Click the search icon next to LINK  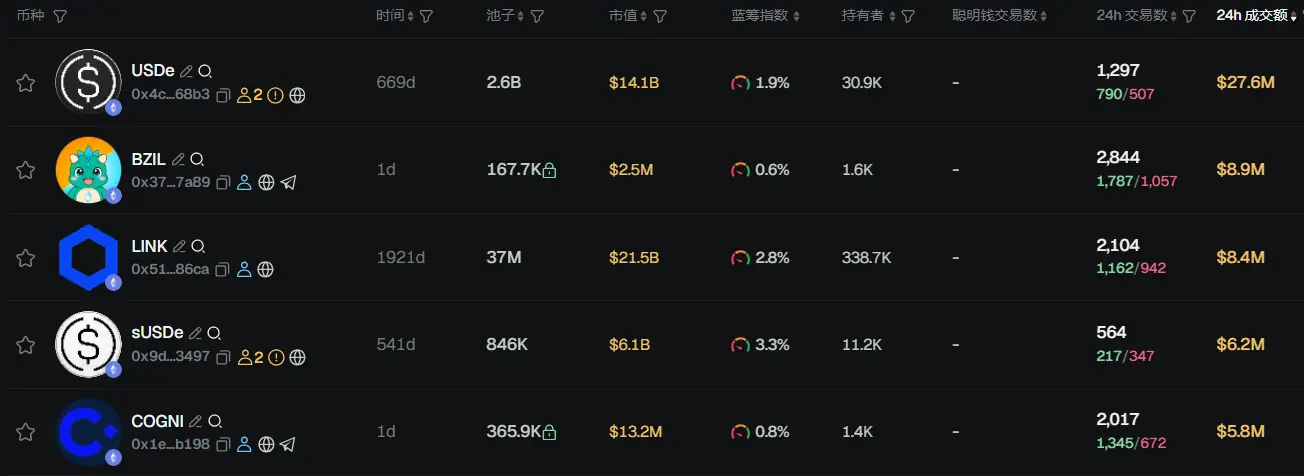point(198,246)
